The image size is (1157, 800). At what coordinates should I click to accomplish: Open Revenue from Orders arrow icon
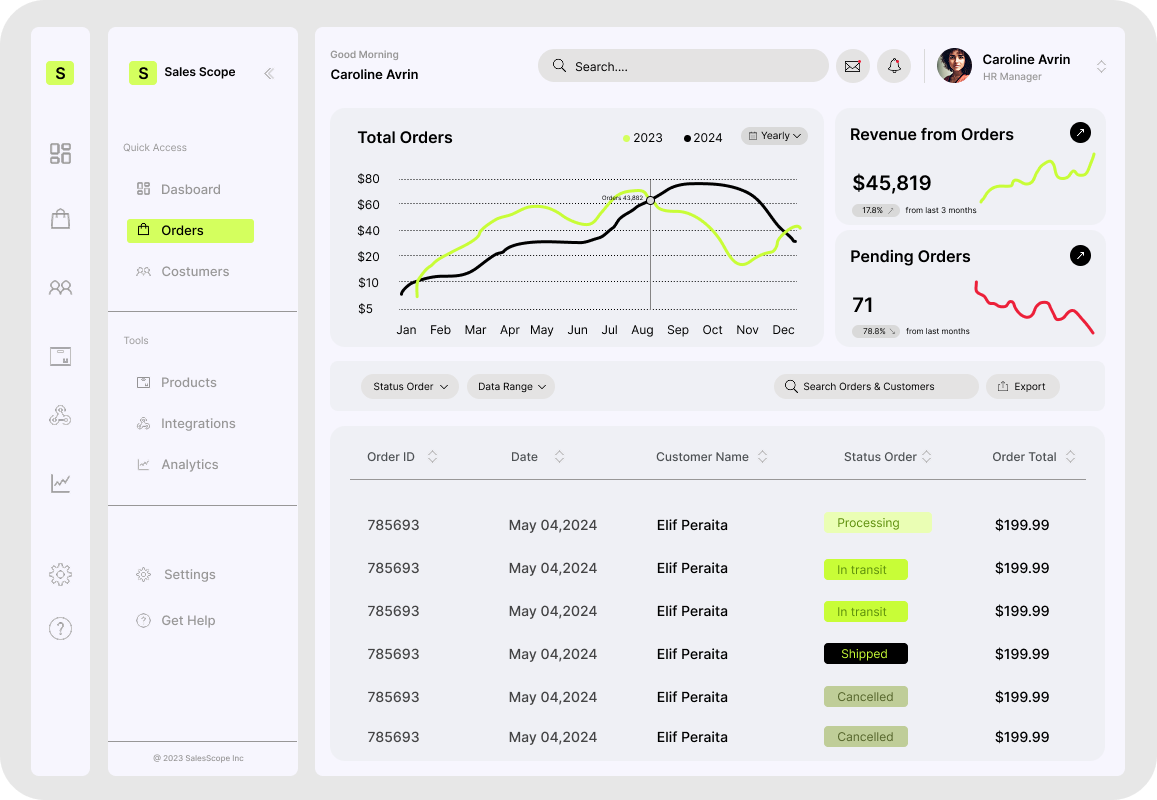(x=1080, y=133)
